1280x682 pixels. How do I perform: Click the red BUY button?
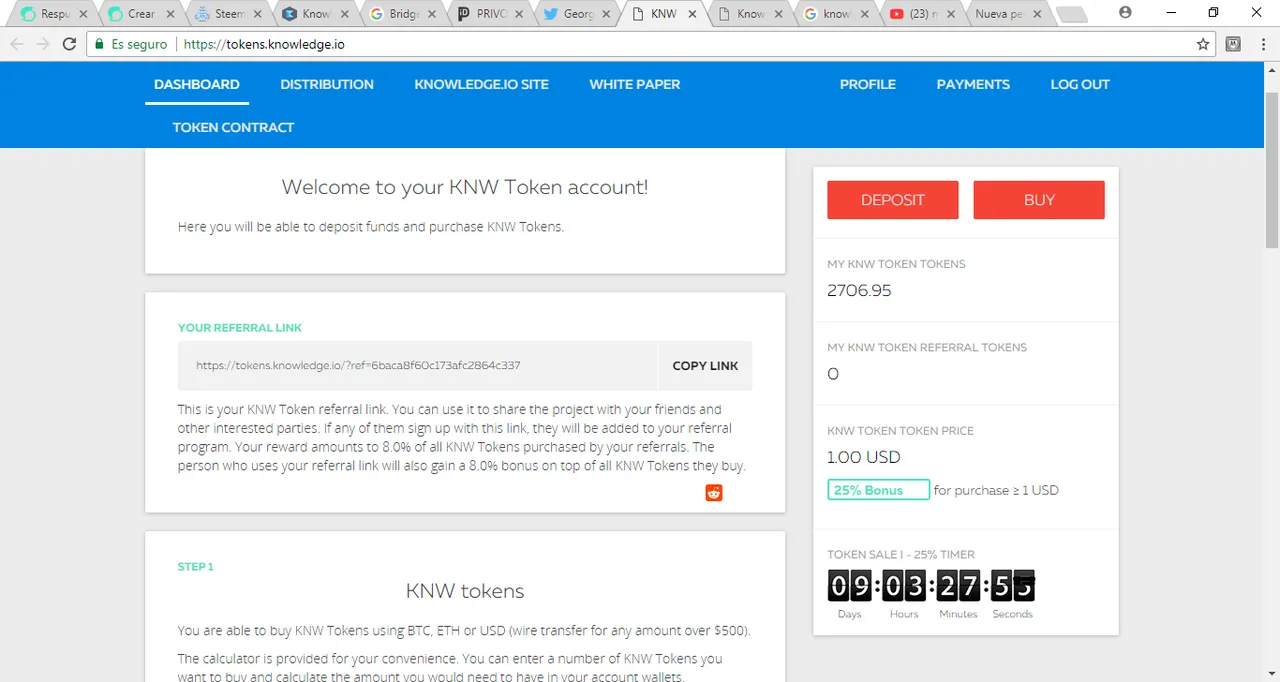tap(1039, 200)
